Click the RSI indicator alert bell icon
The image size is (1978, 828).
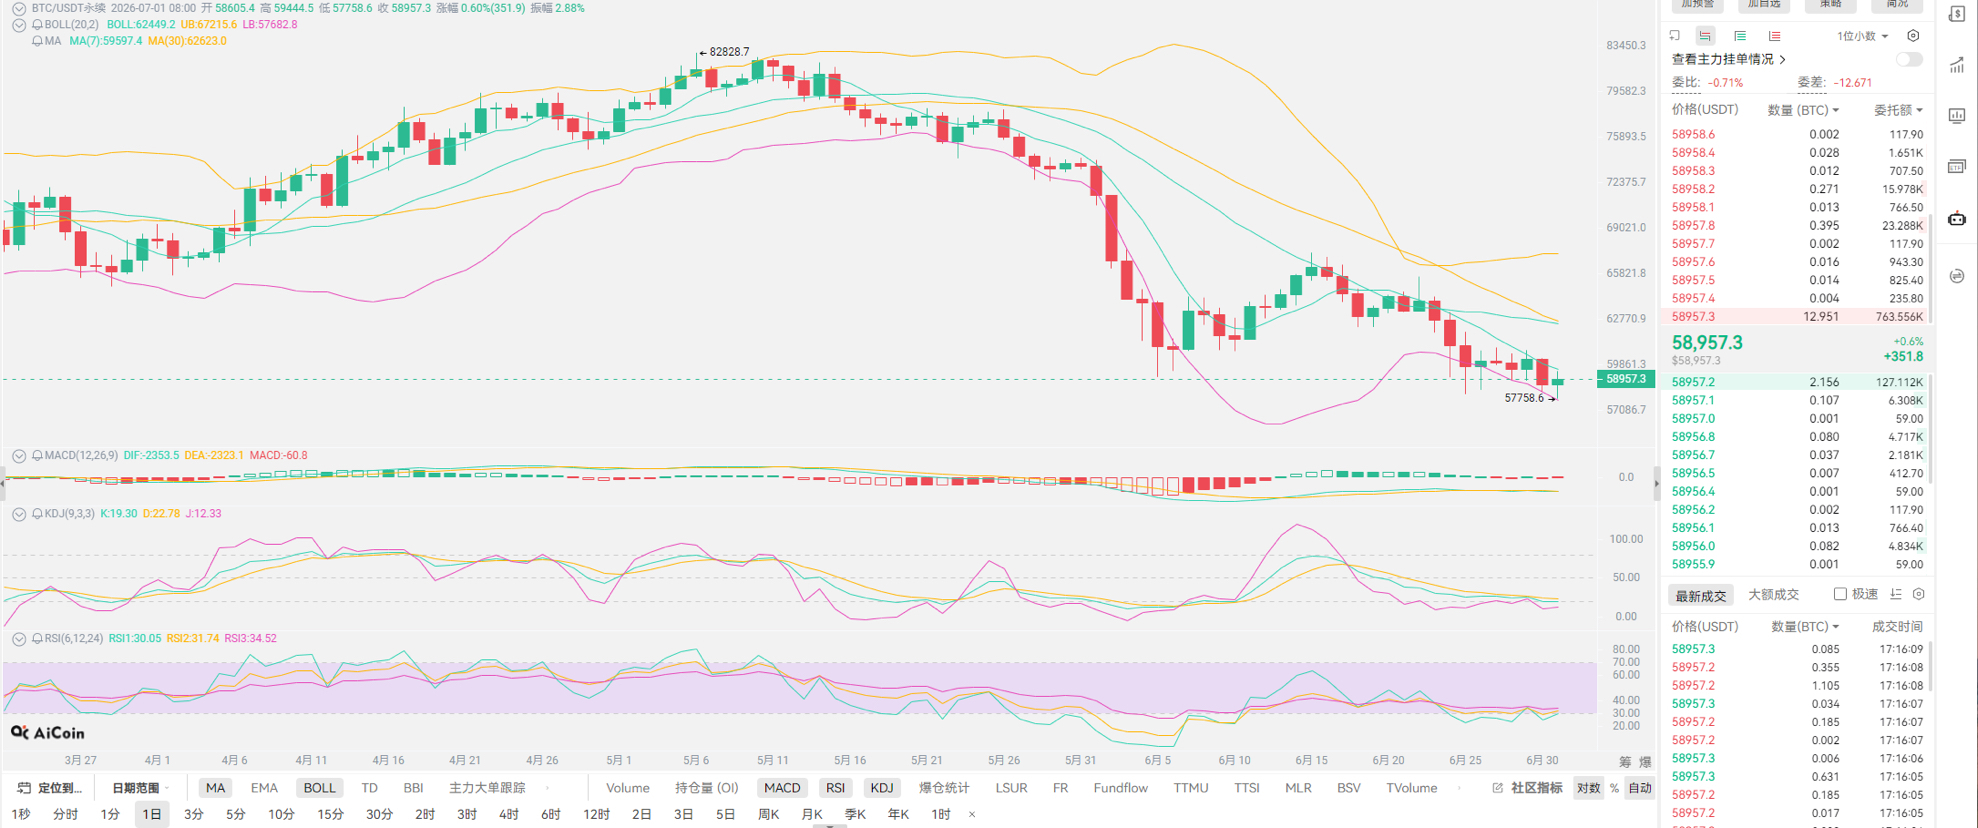[37, 638]
